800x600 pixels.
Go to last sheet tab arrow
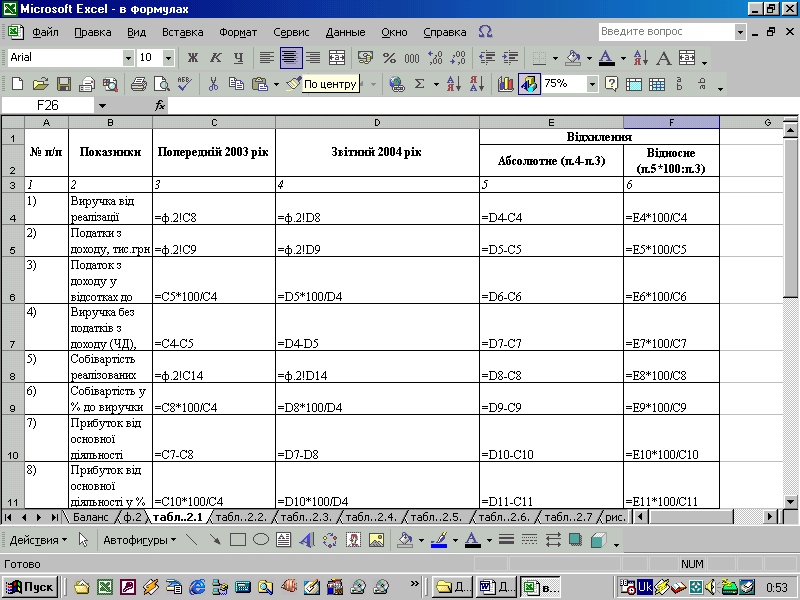(54, 517)
